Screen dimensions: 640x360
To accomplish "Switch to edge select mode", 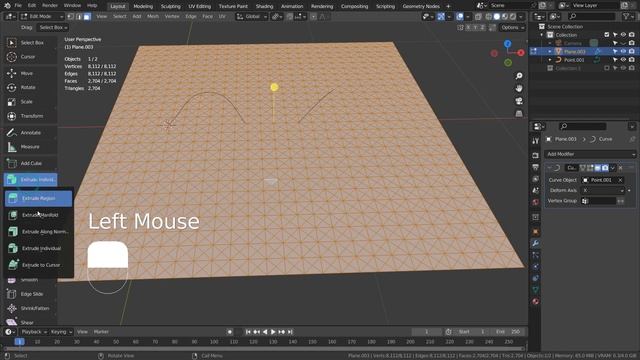I will point(79,17).
